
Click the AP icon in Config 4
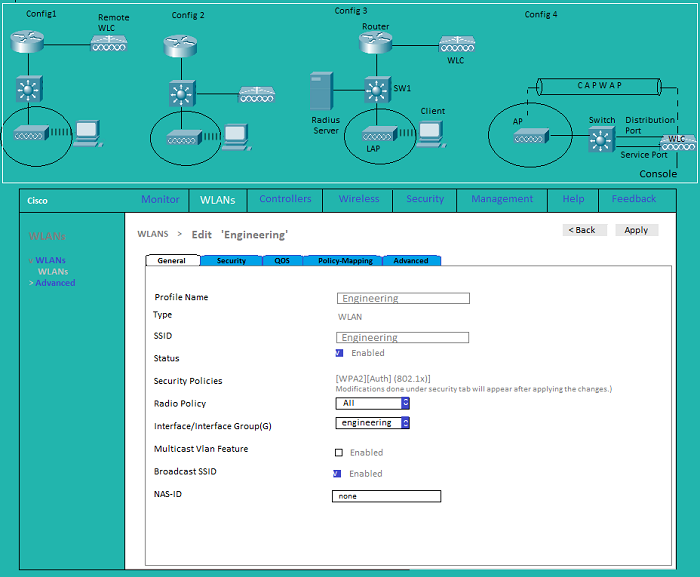tap(531, 135)
